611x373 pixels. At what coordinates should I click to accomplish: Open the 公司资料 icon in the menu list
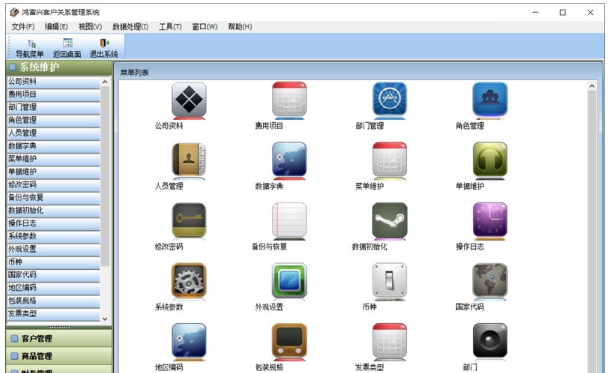coord(189,99)
